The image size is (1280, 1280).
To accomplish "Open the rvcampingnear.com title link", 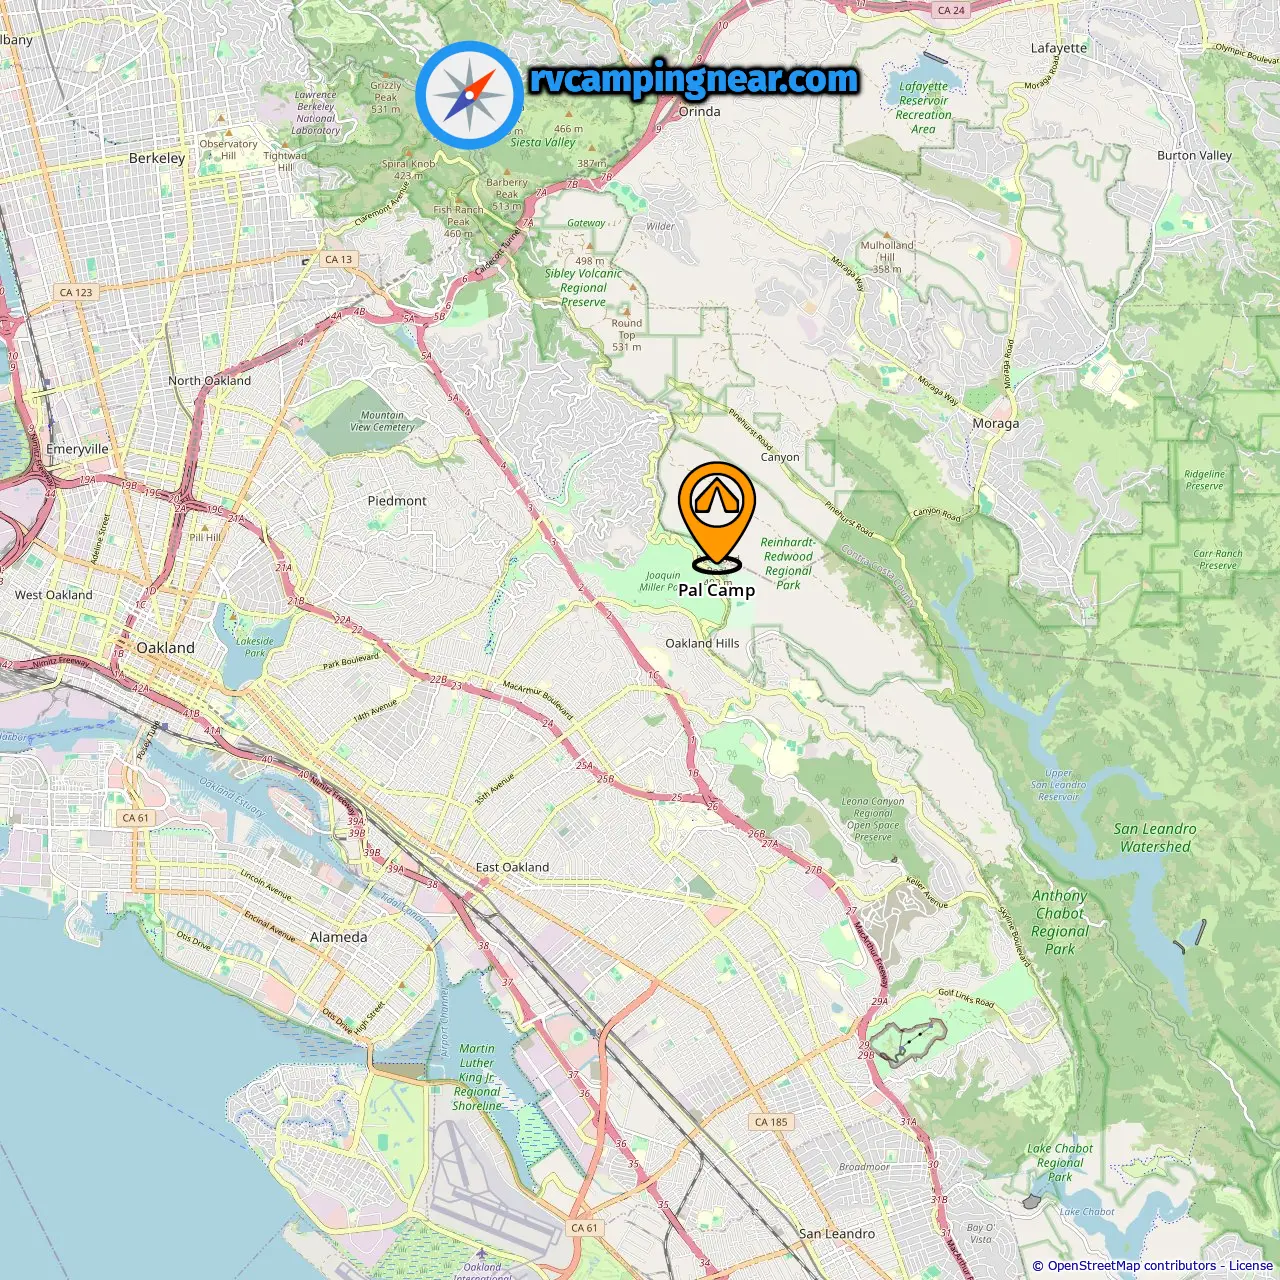I will point(694,80).
